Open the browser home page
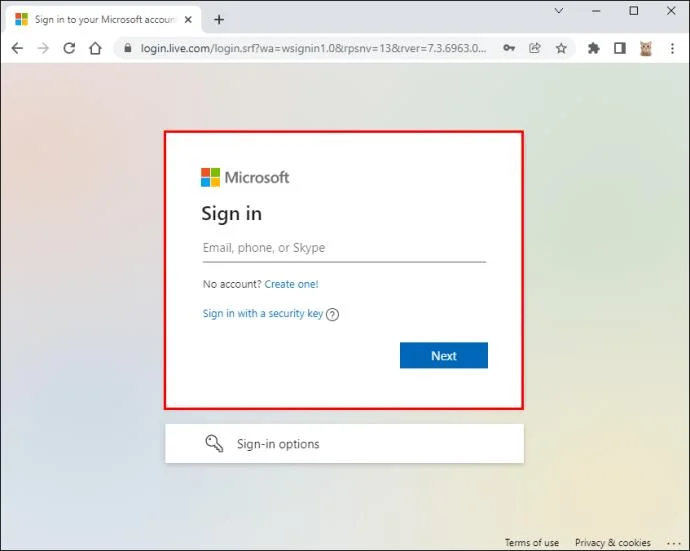The height and width of the screenshot is (551, 690). [x=95, y=48]
